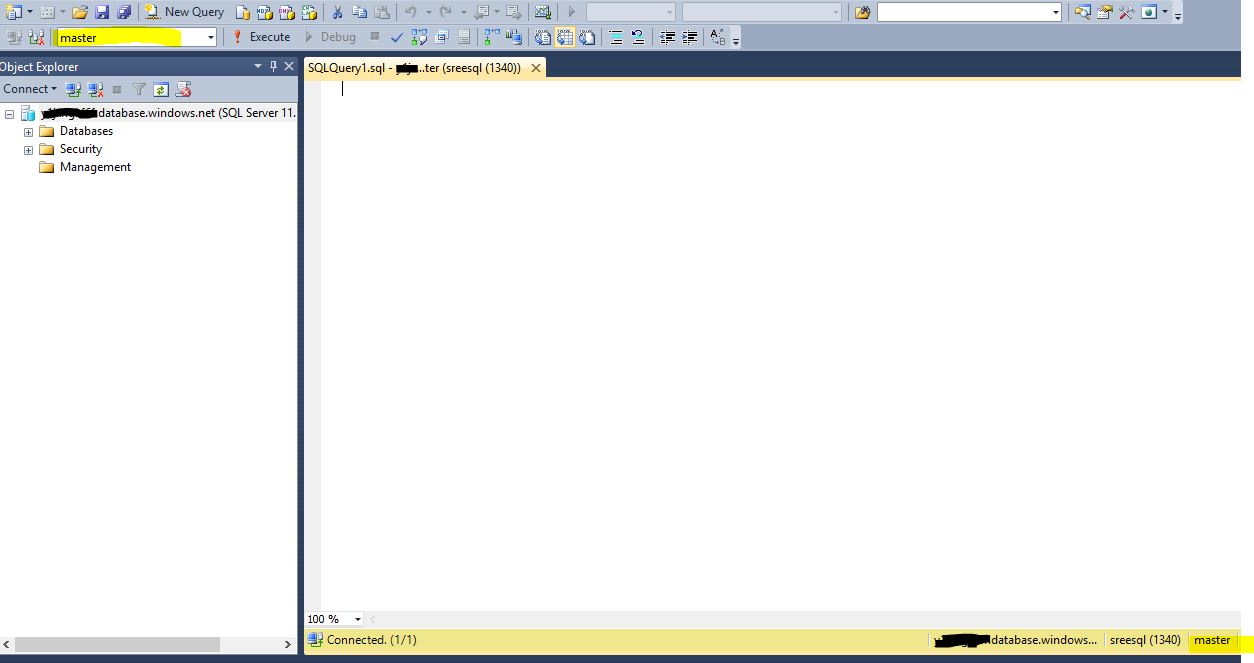Click the Parse query checkmark icon
The height and width of the screenshot is (663, 1254).
397,37
